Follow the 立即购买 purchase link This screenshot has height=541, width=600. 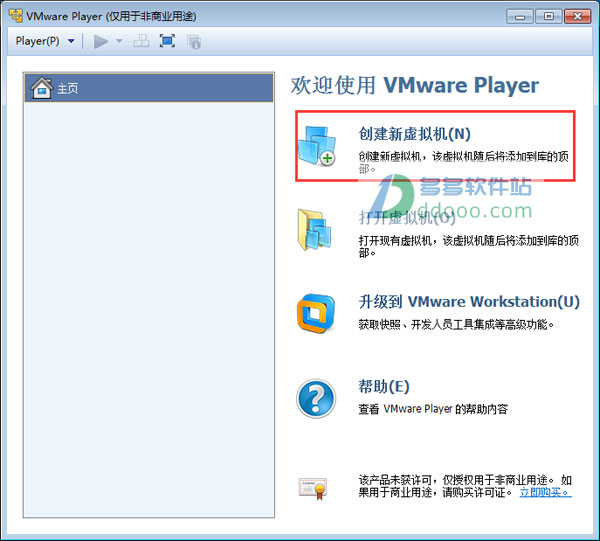[x=545, y=492]
